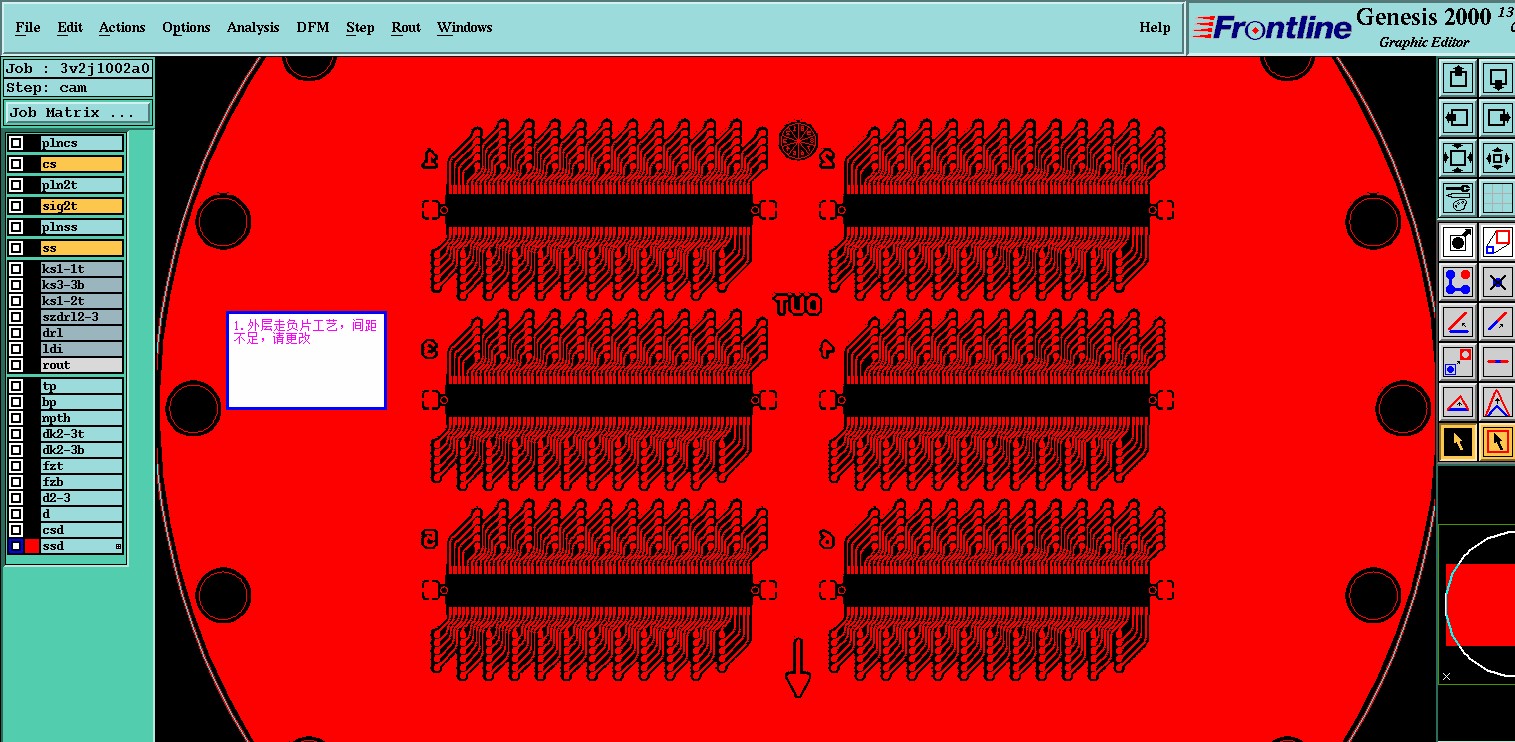Select the d2-3 layer name
Viewport: 1515px width, 742px height.
(81, 498)
